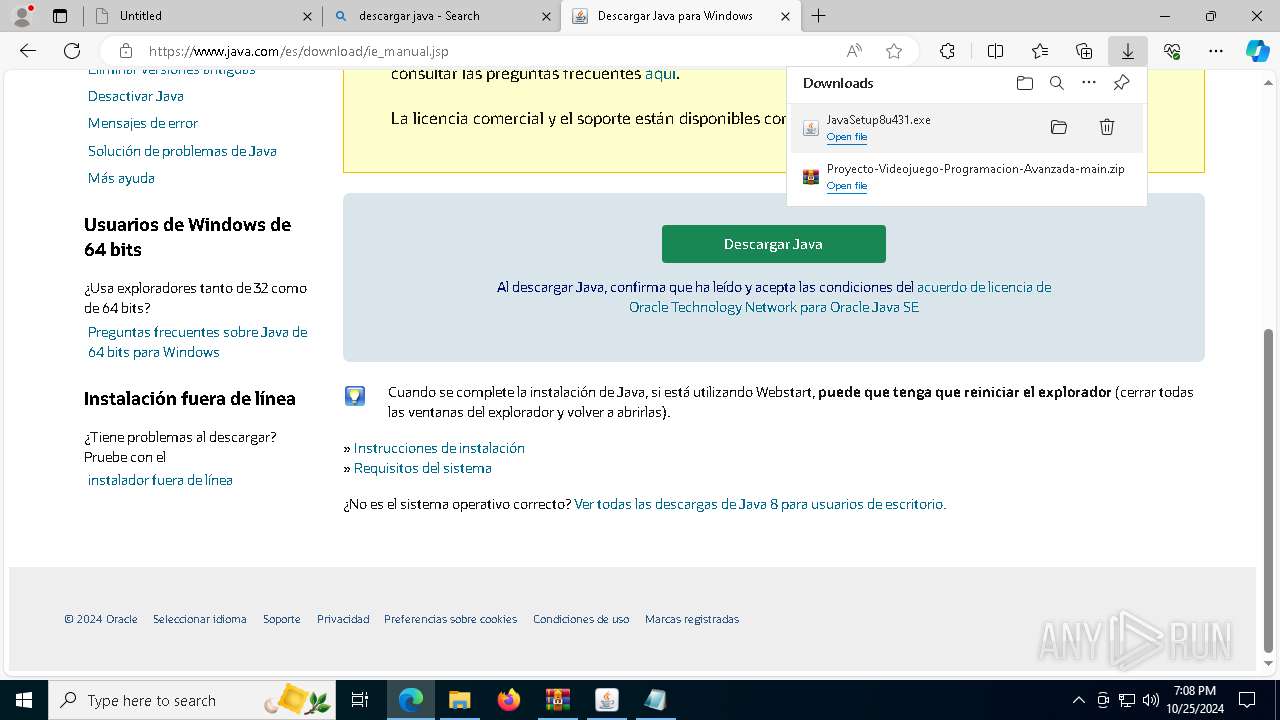Image resolution: width=1280 pixels, height=720 pixels.
Task: Activate Read aloud icon in address bar
Action: click(854, 51)
